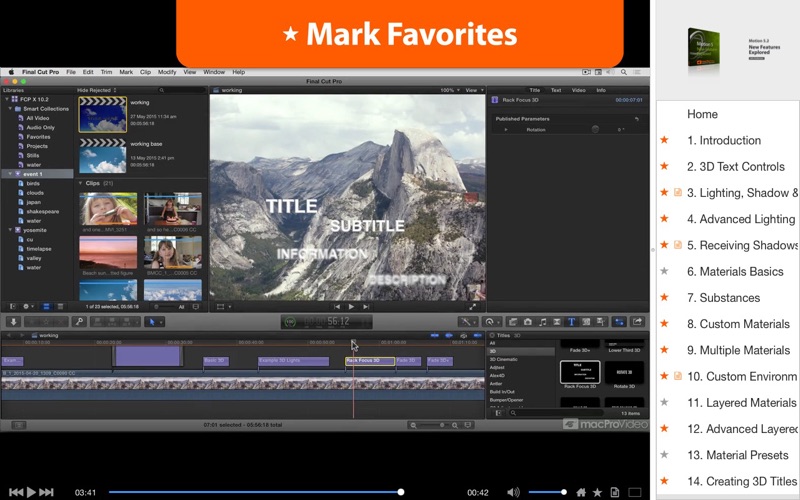Click the player volume slider

(546, 492)
